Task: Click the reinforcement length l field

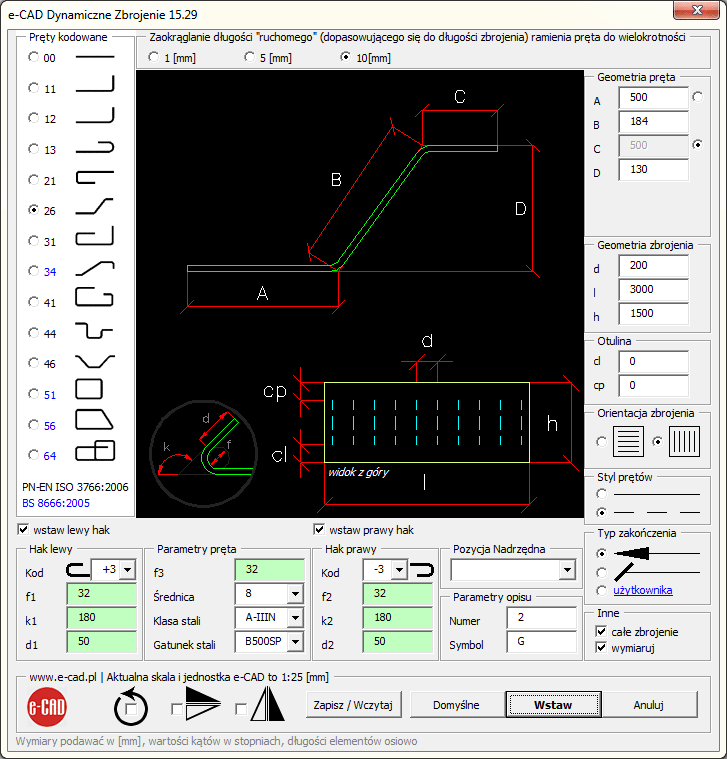Action: 653,289
